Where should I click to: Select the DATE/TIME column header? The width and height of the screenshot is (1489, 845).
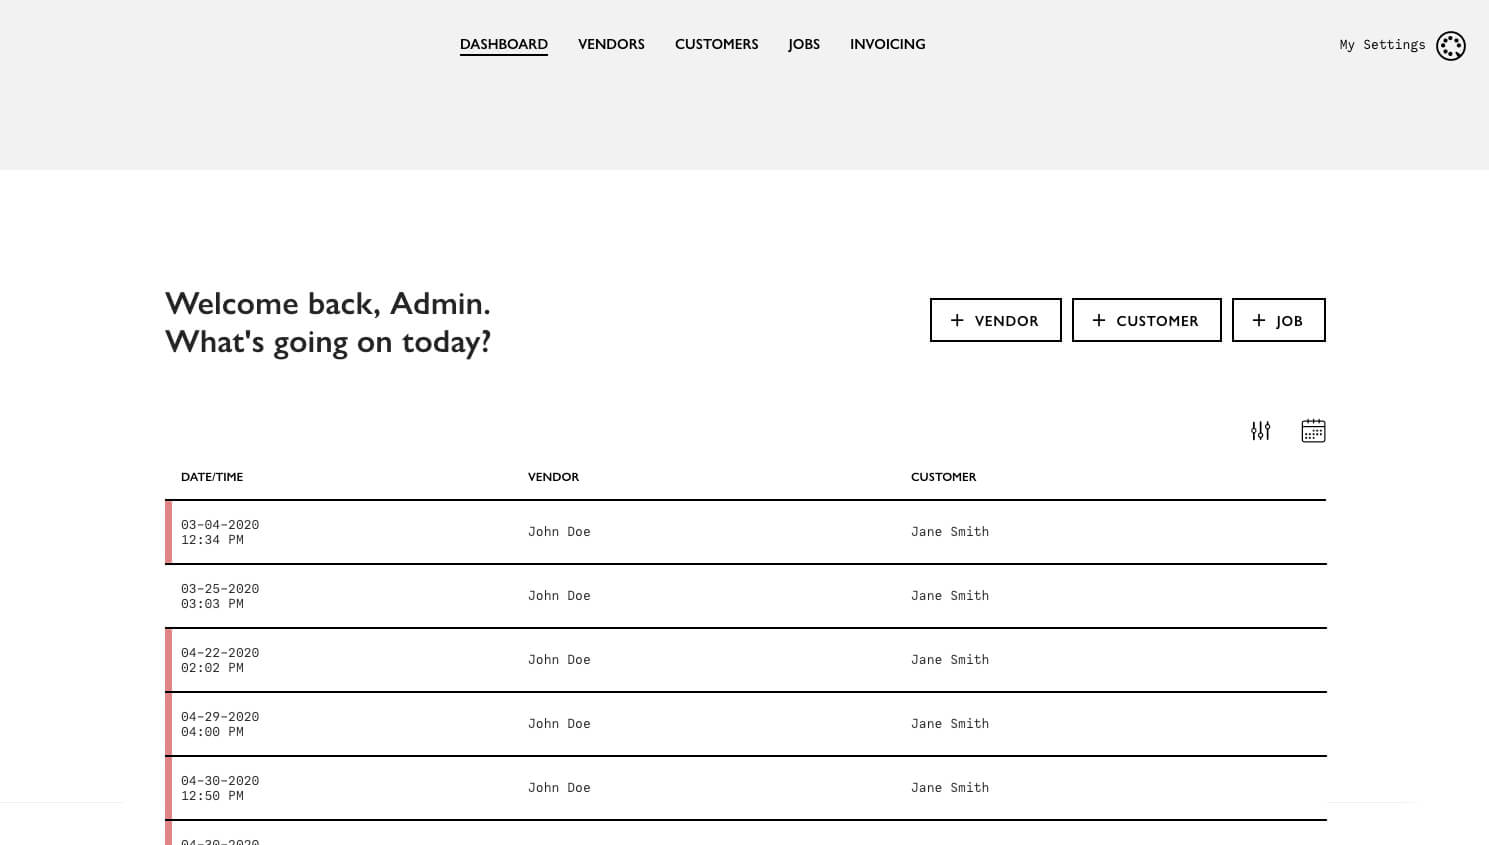click(212, 477)
